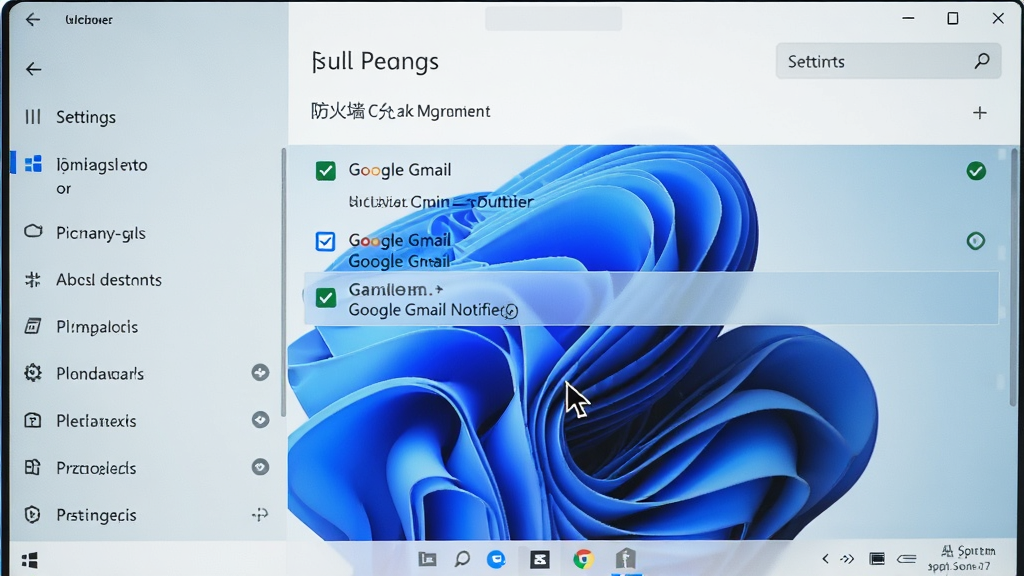Uncheck the Gamllem Google Gmail Notifier checkbox

pyautogui.click(x=325, y=298)
